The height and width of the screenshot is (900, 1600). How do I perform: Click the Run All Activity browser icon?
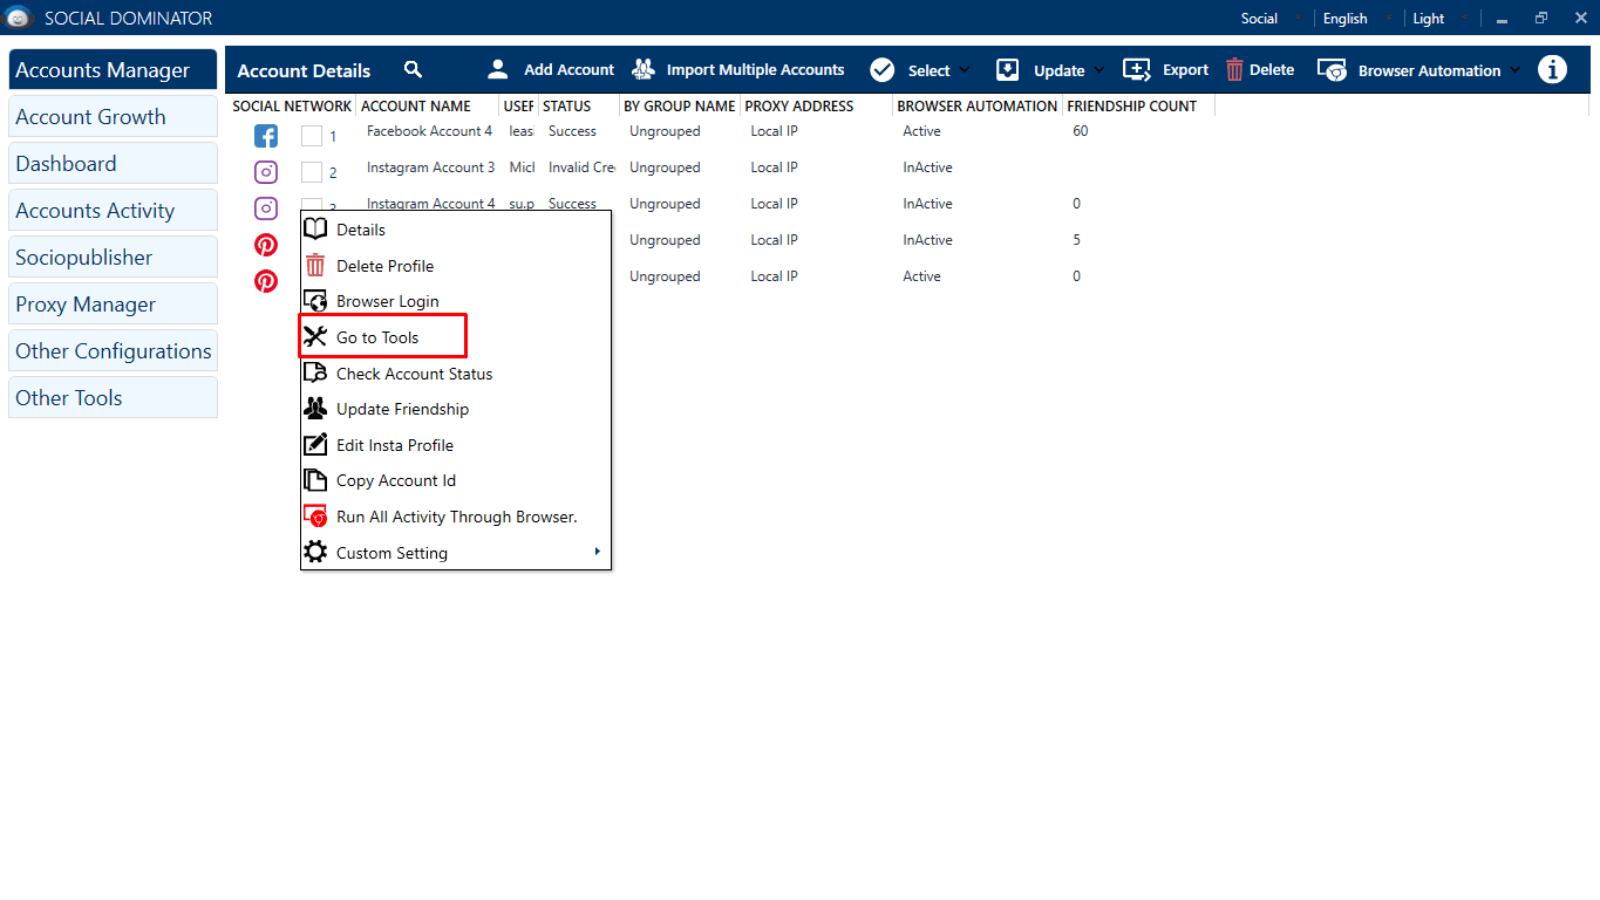coord(315,516)
